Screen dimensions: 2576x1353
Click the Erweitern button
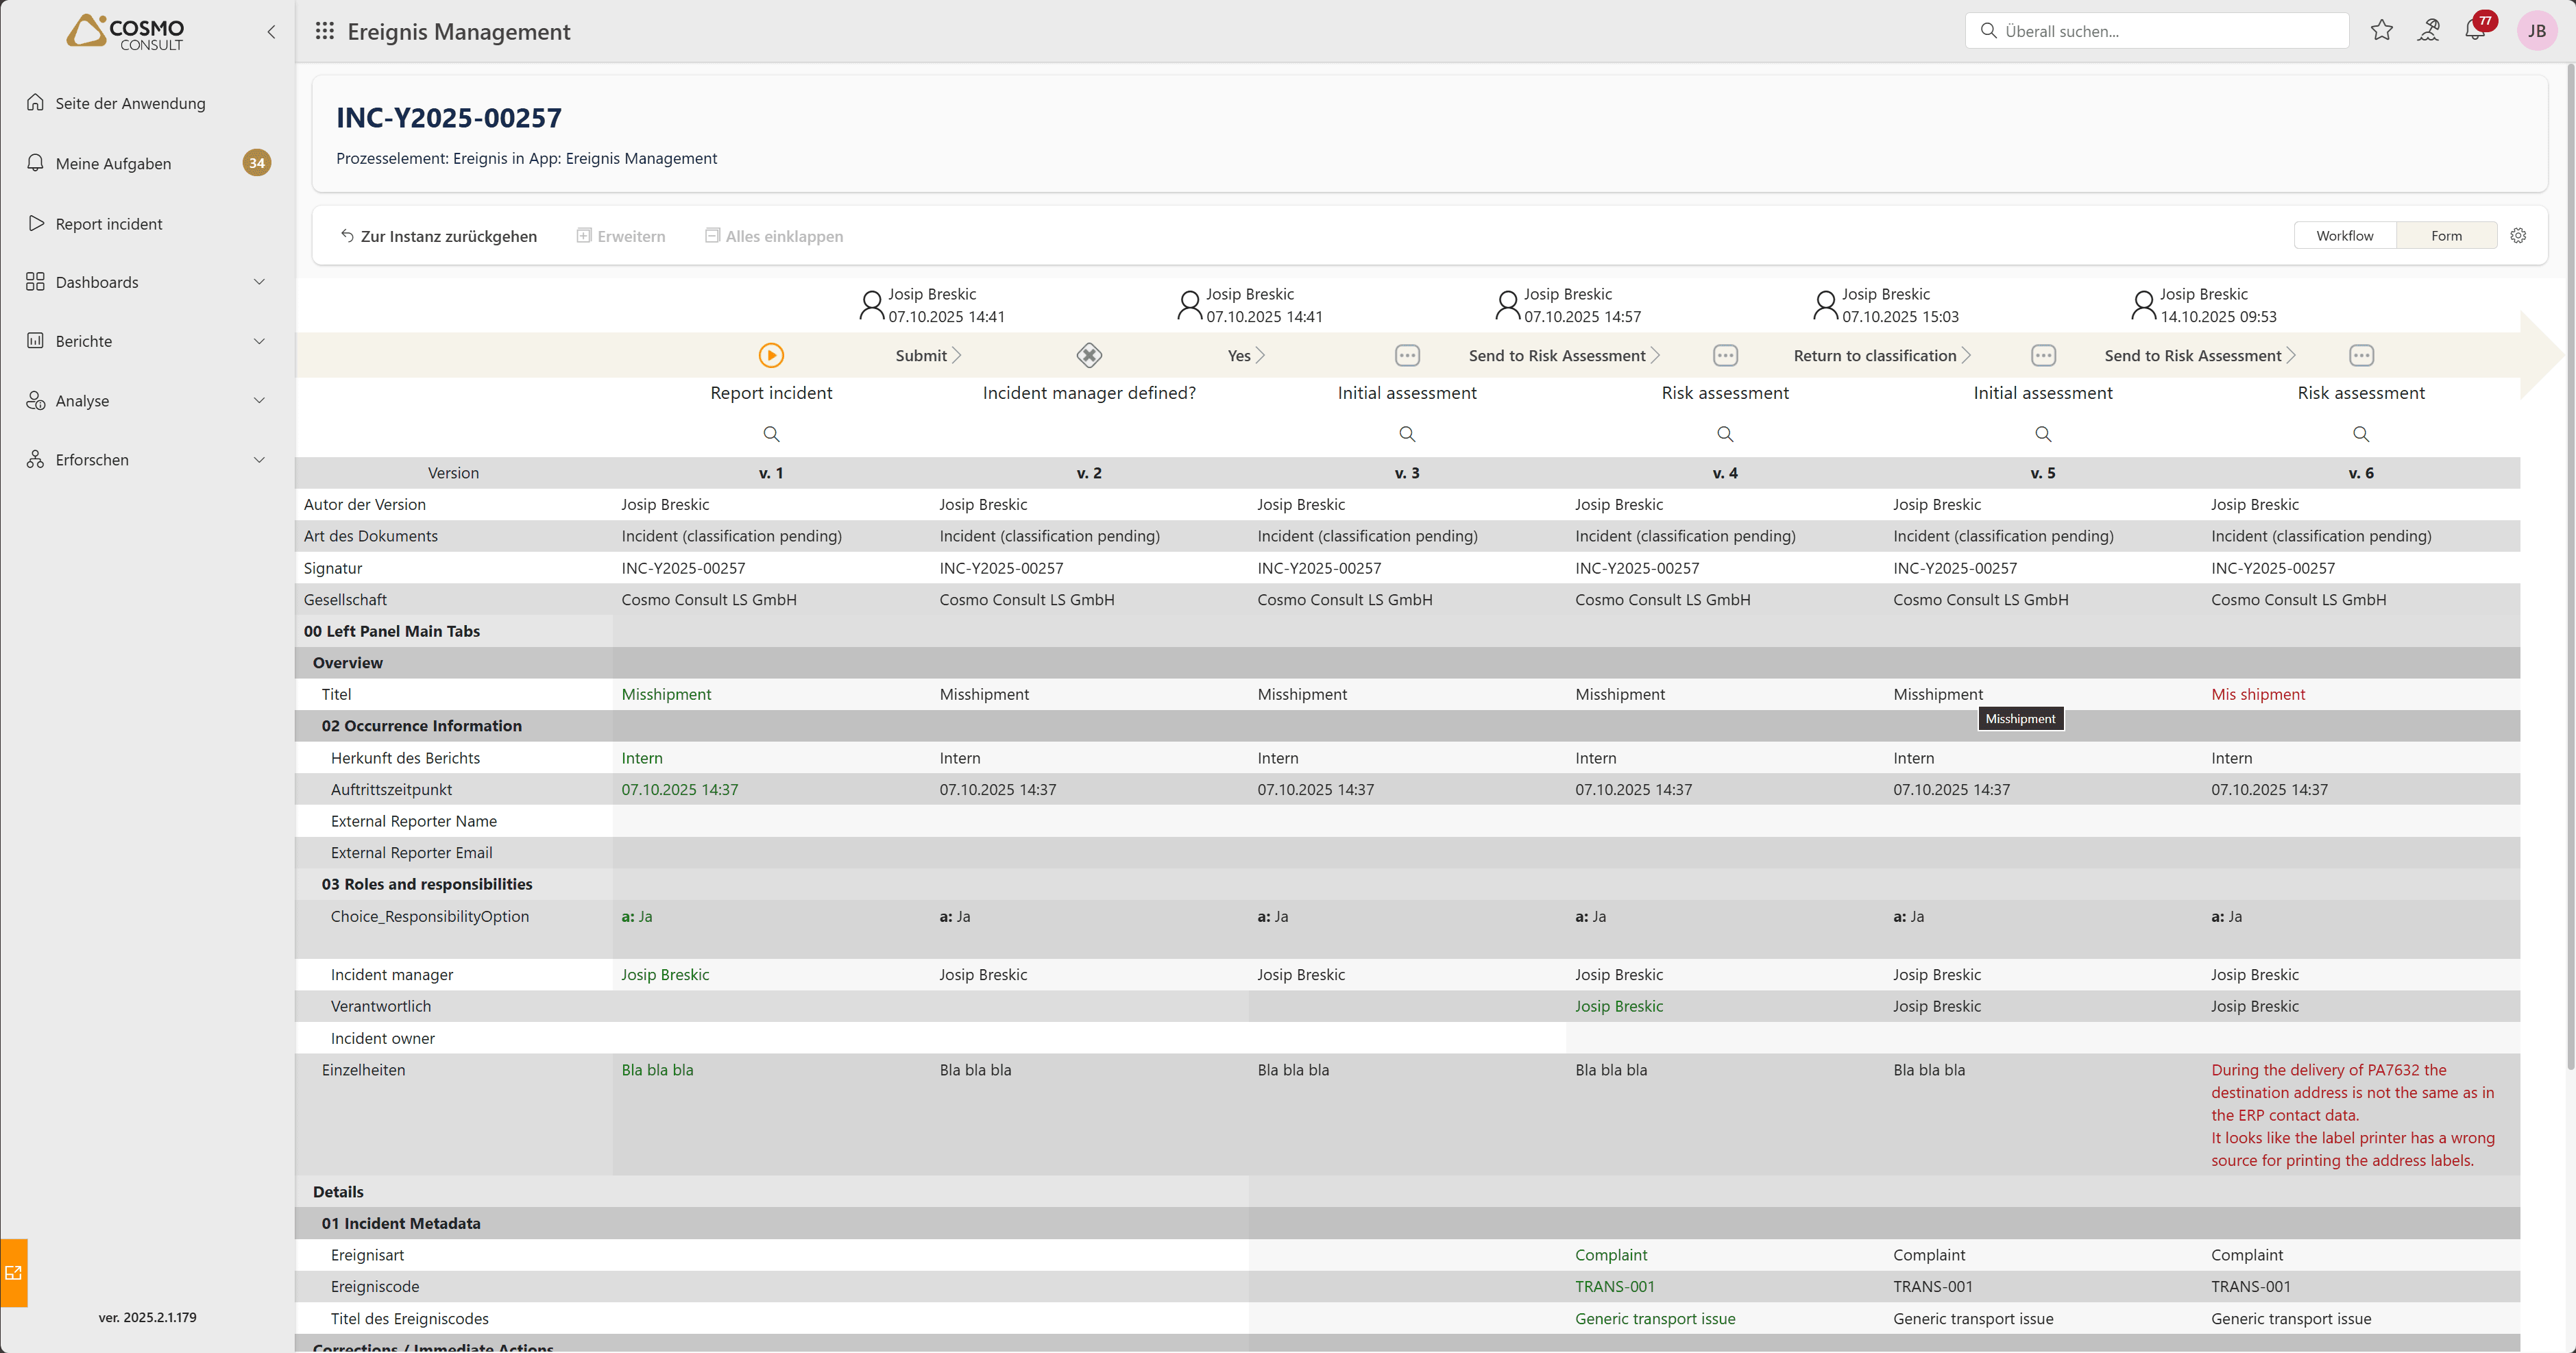[x=621, y=236]
